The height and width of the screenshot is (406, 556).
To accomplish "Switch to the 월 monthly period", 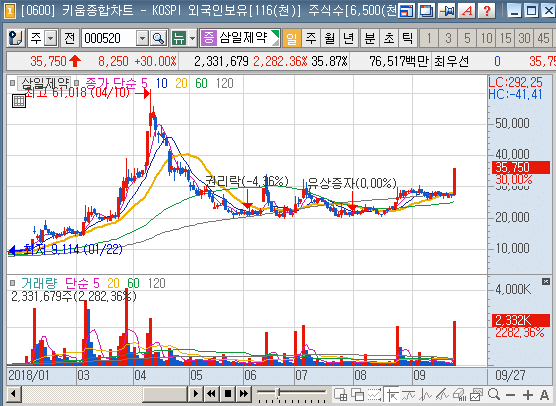I will click(x=330, y=38).
